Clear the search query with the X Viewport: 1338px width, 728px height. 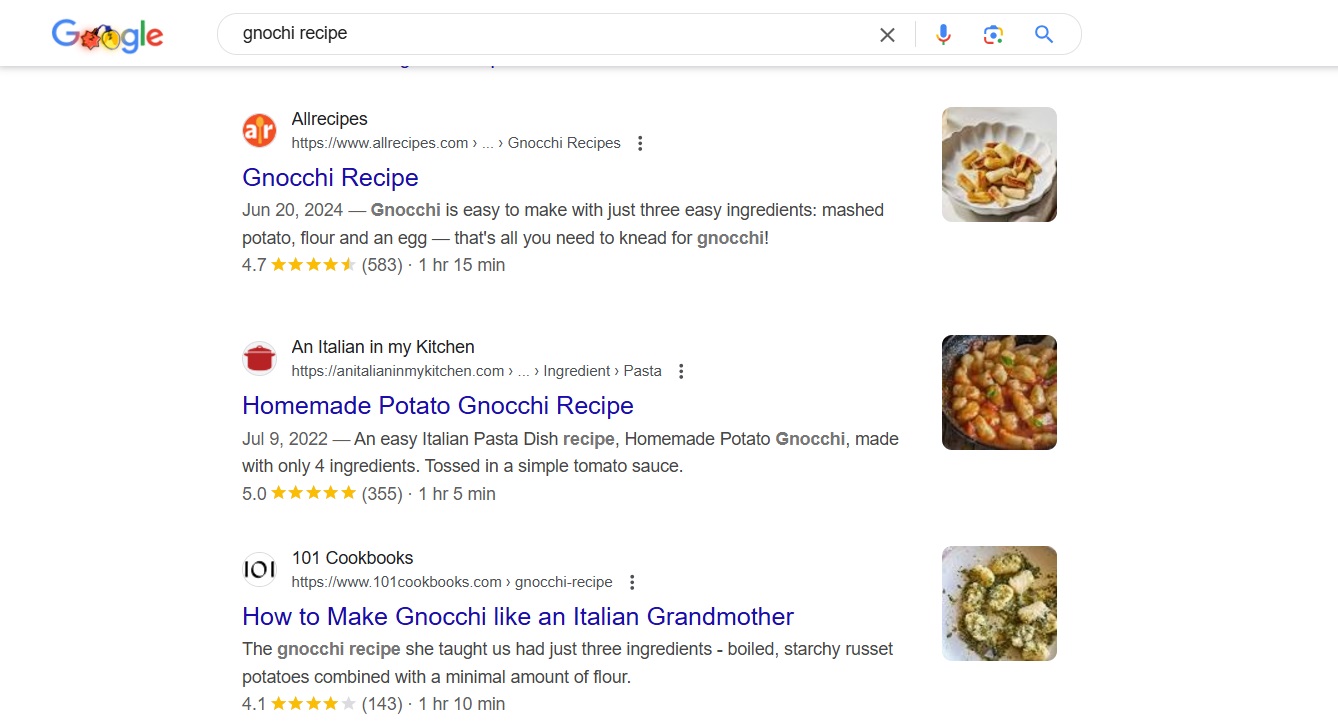(886, 33)
